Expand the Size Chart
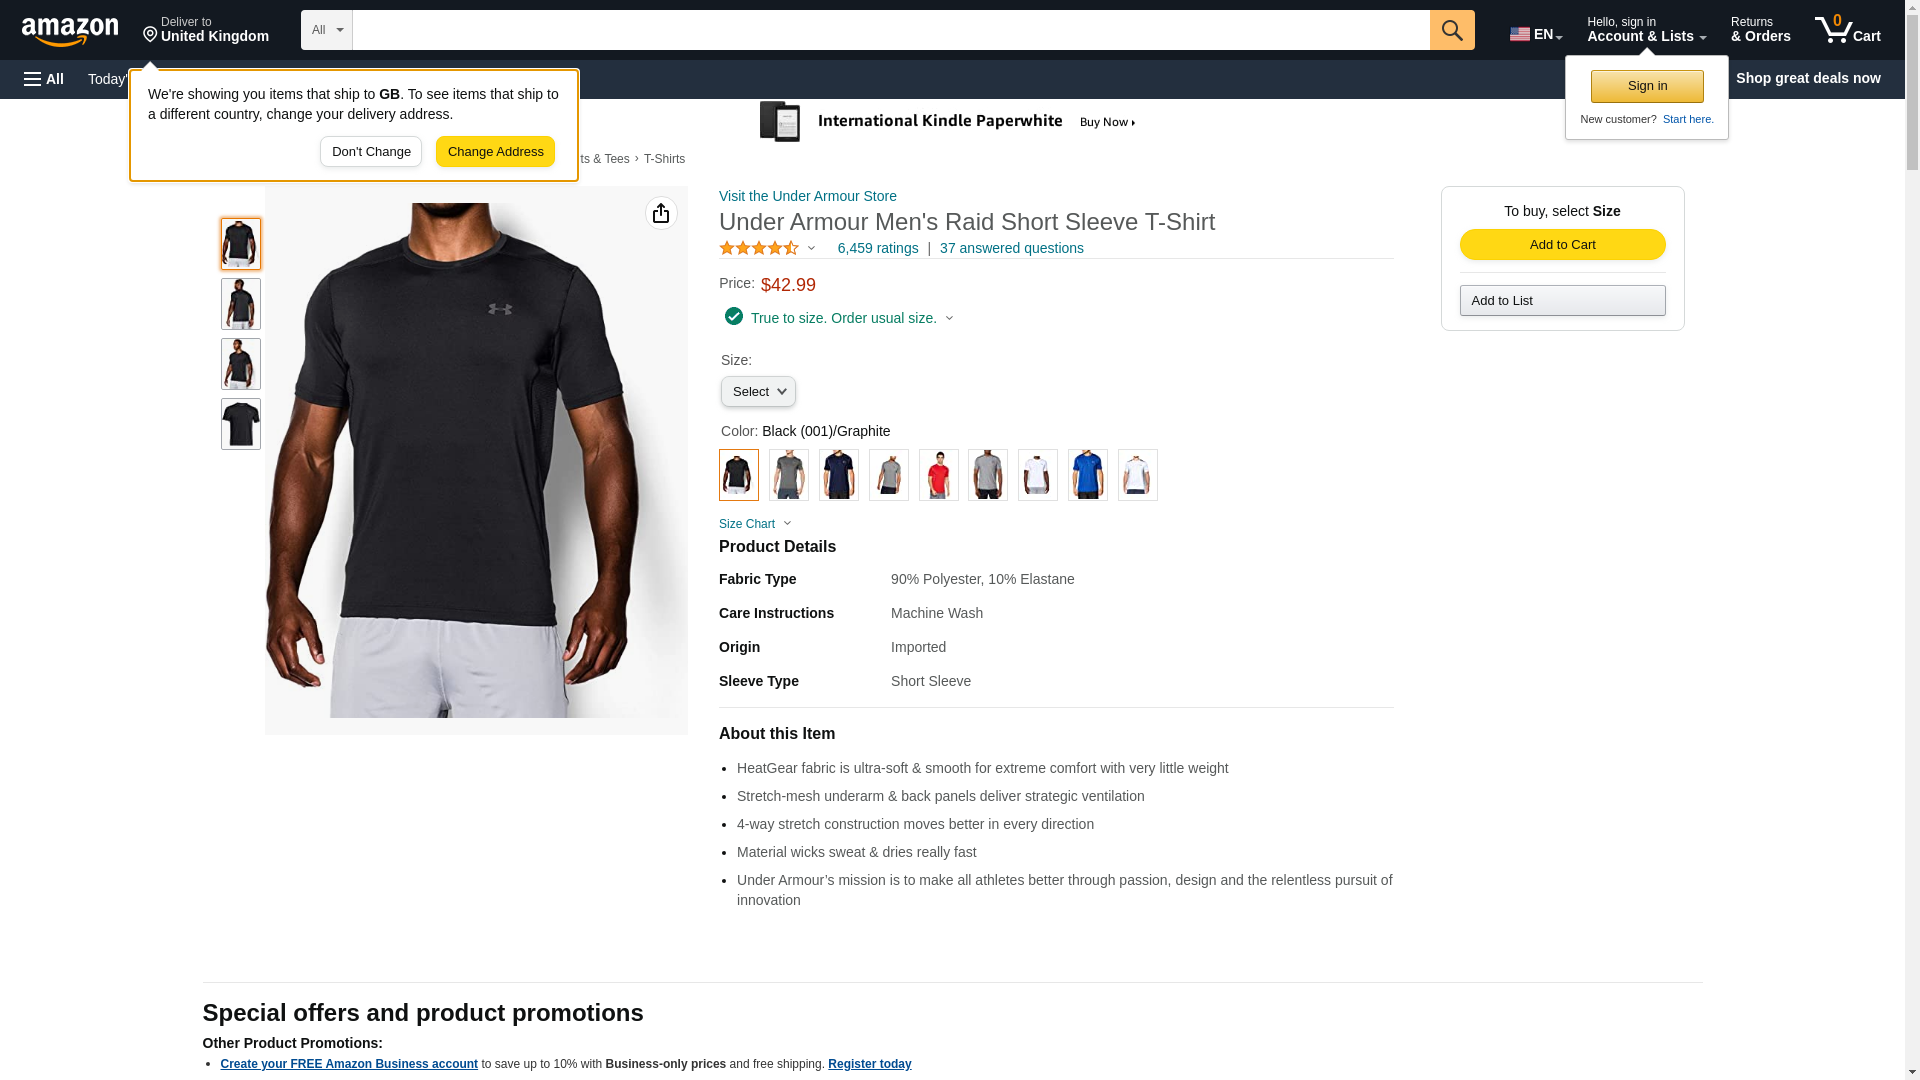Viewport: 1920px width, 1080px height. click(x=755, y=524)
